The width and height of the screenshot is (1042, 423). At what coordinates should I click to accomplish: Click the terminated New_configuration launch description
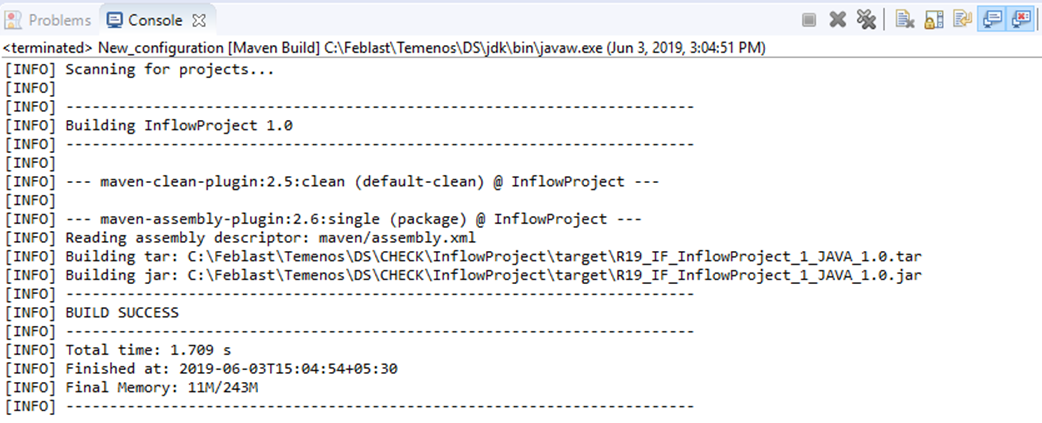tap(400, 48)
